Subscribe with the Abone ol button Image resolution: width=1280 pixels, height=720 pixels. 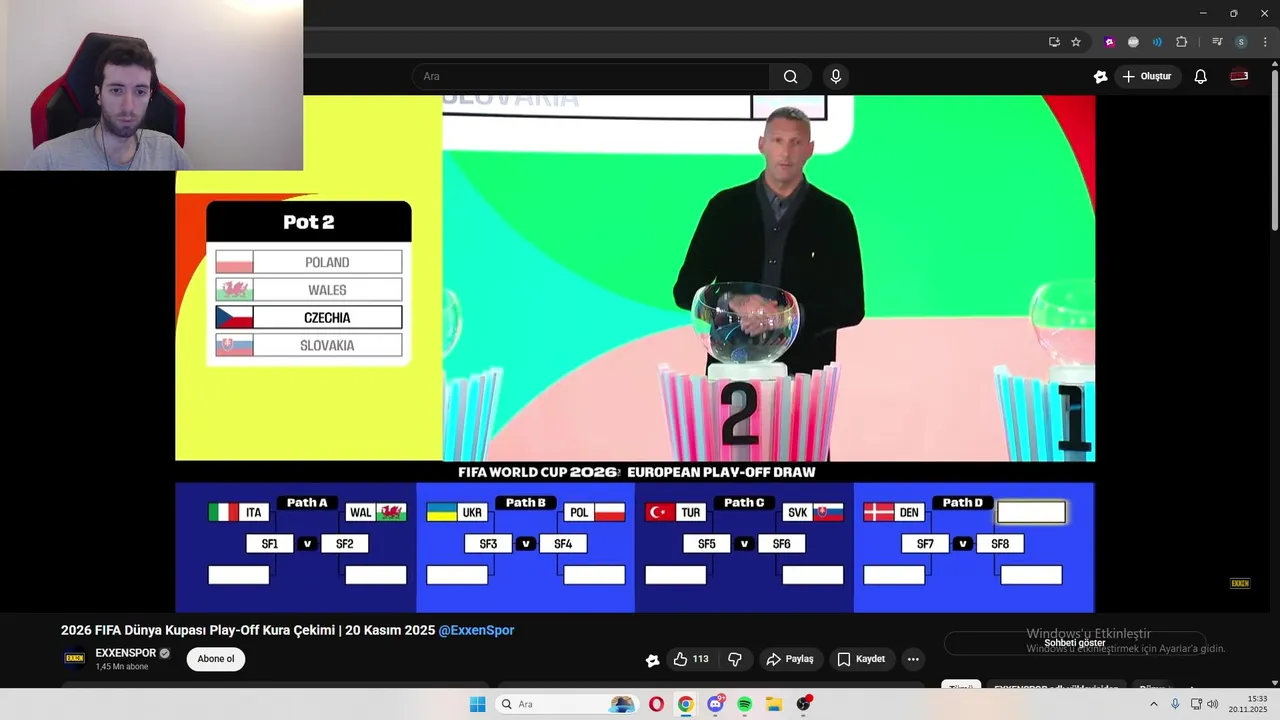pos(216,659)
